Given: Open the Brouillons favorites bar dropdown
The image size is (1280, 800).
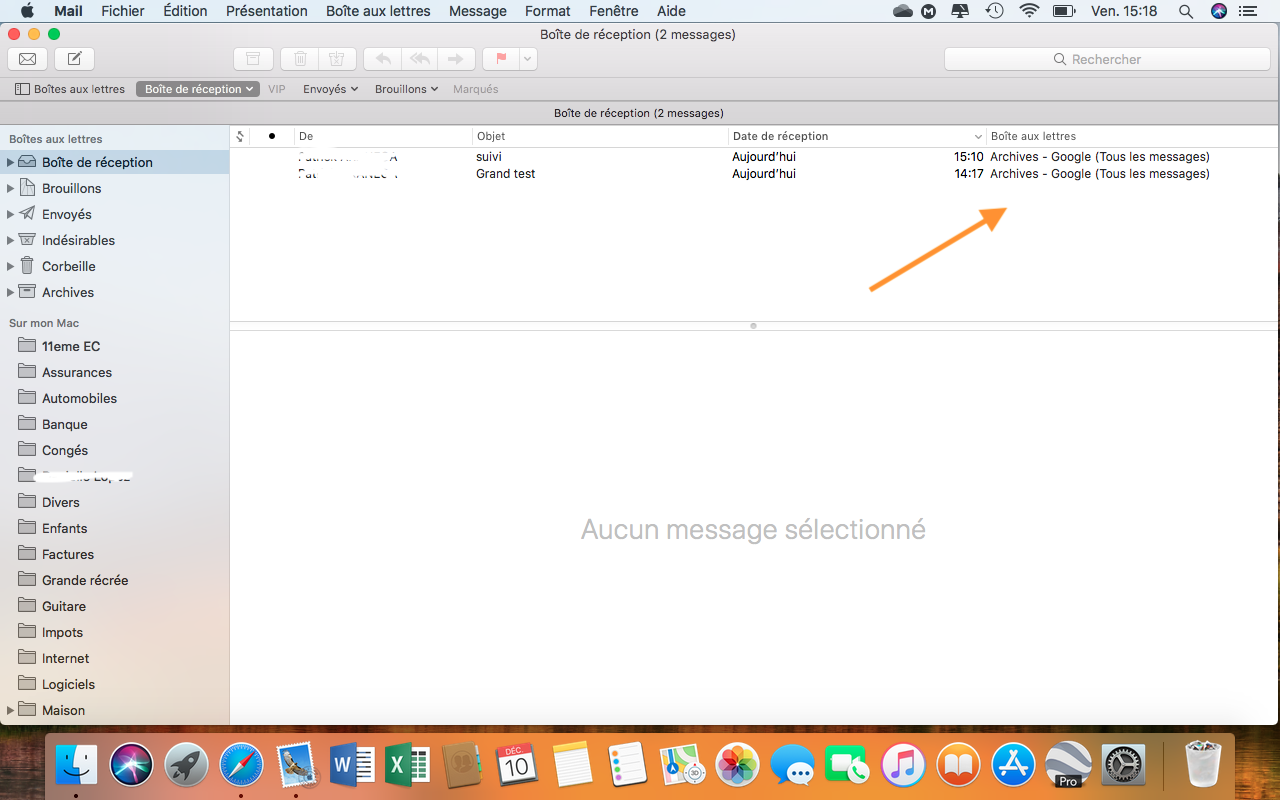Looking at the screenshot, I should (x=406, y=89).
